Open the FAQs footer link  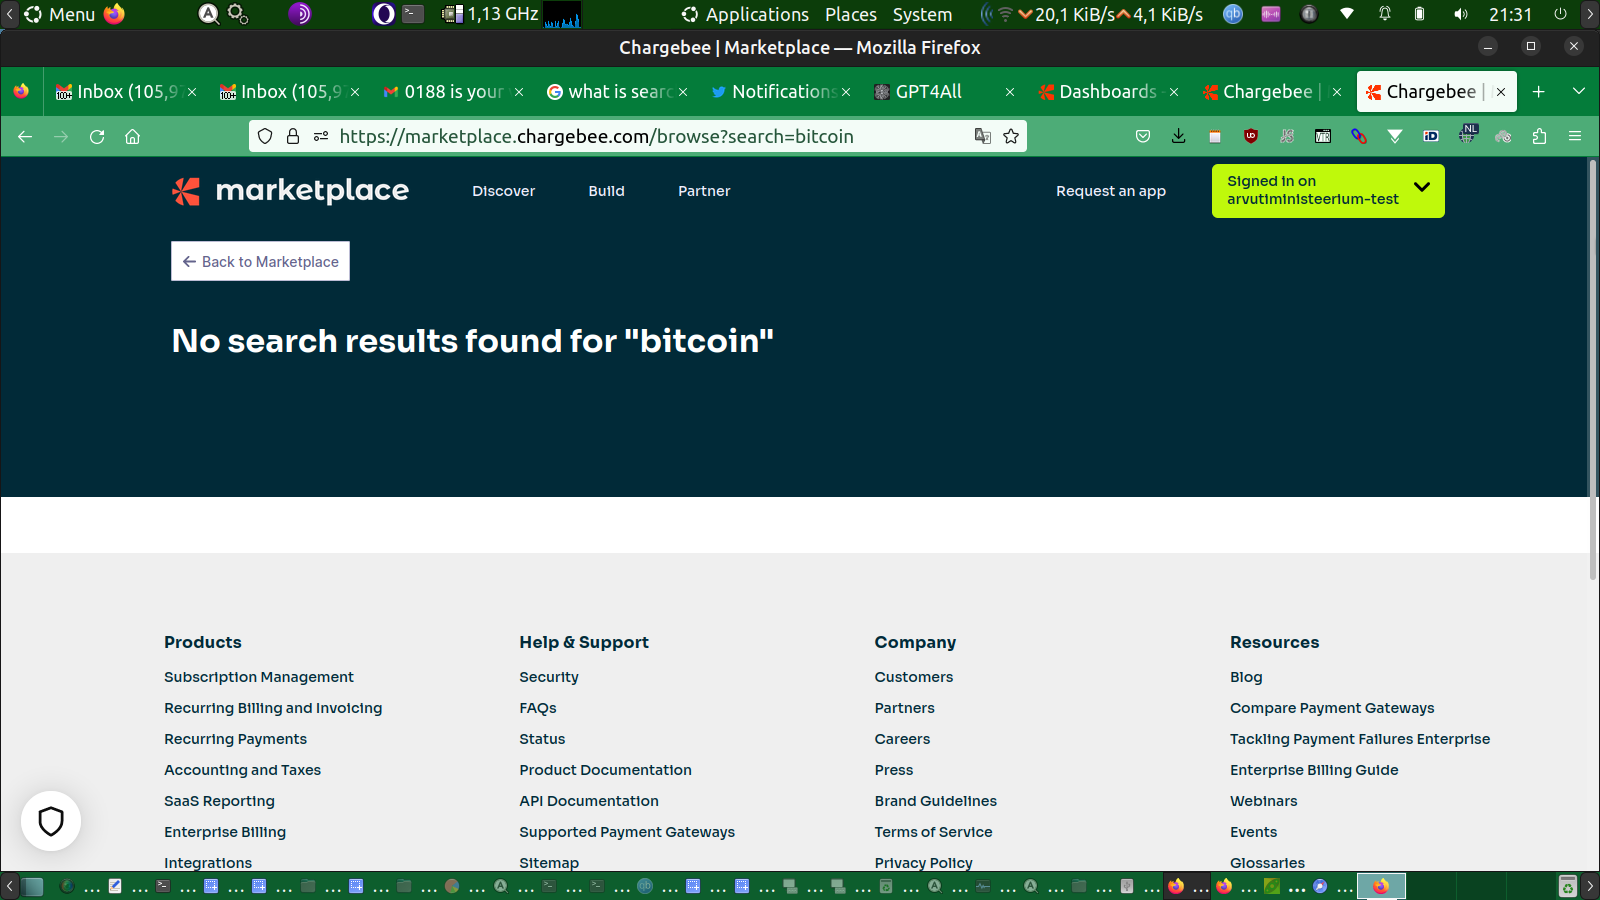tap(538, 708)
